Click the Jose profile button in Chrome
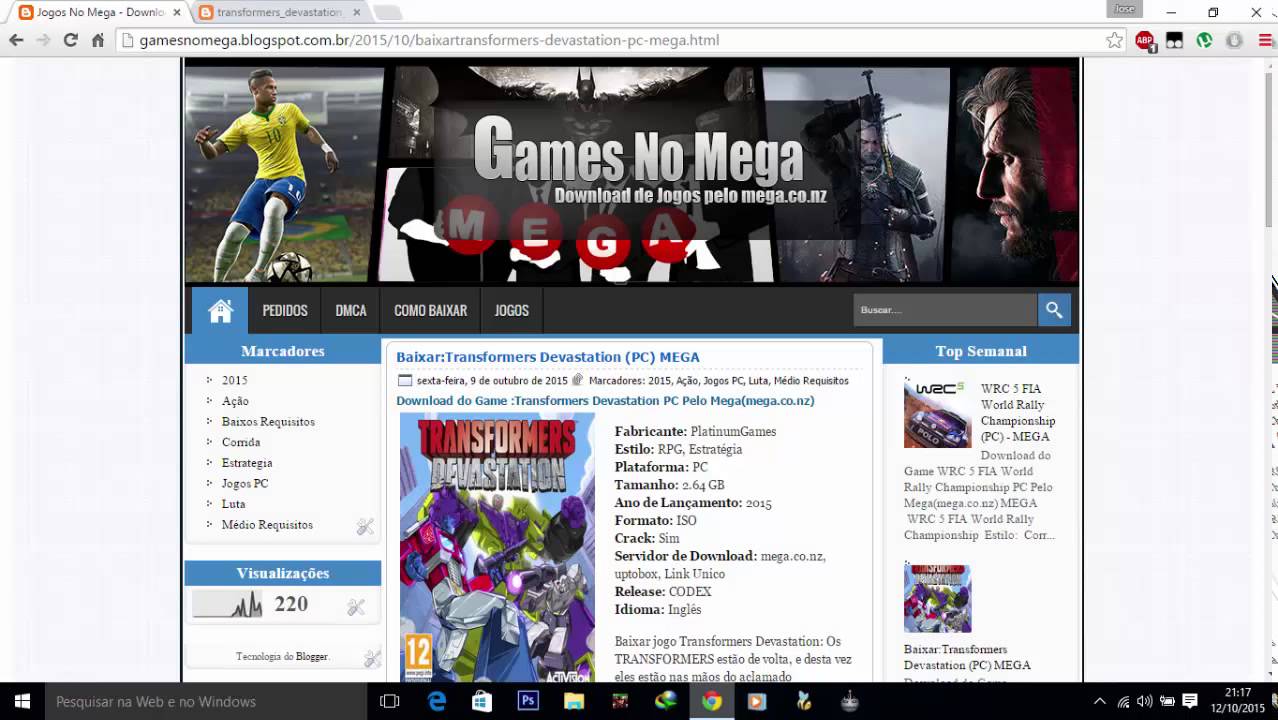This screenshot has width=1278, height=720. pos(1125,9)
